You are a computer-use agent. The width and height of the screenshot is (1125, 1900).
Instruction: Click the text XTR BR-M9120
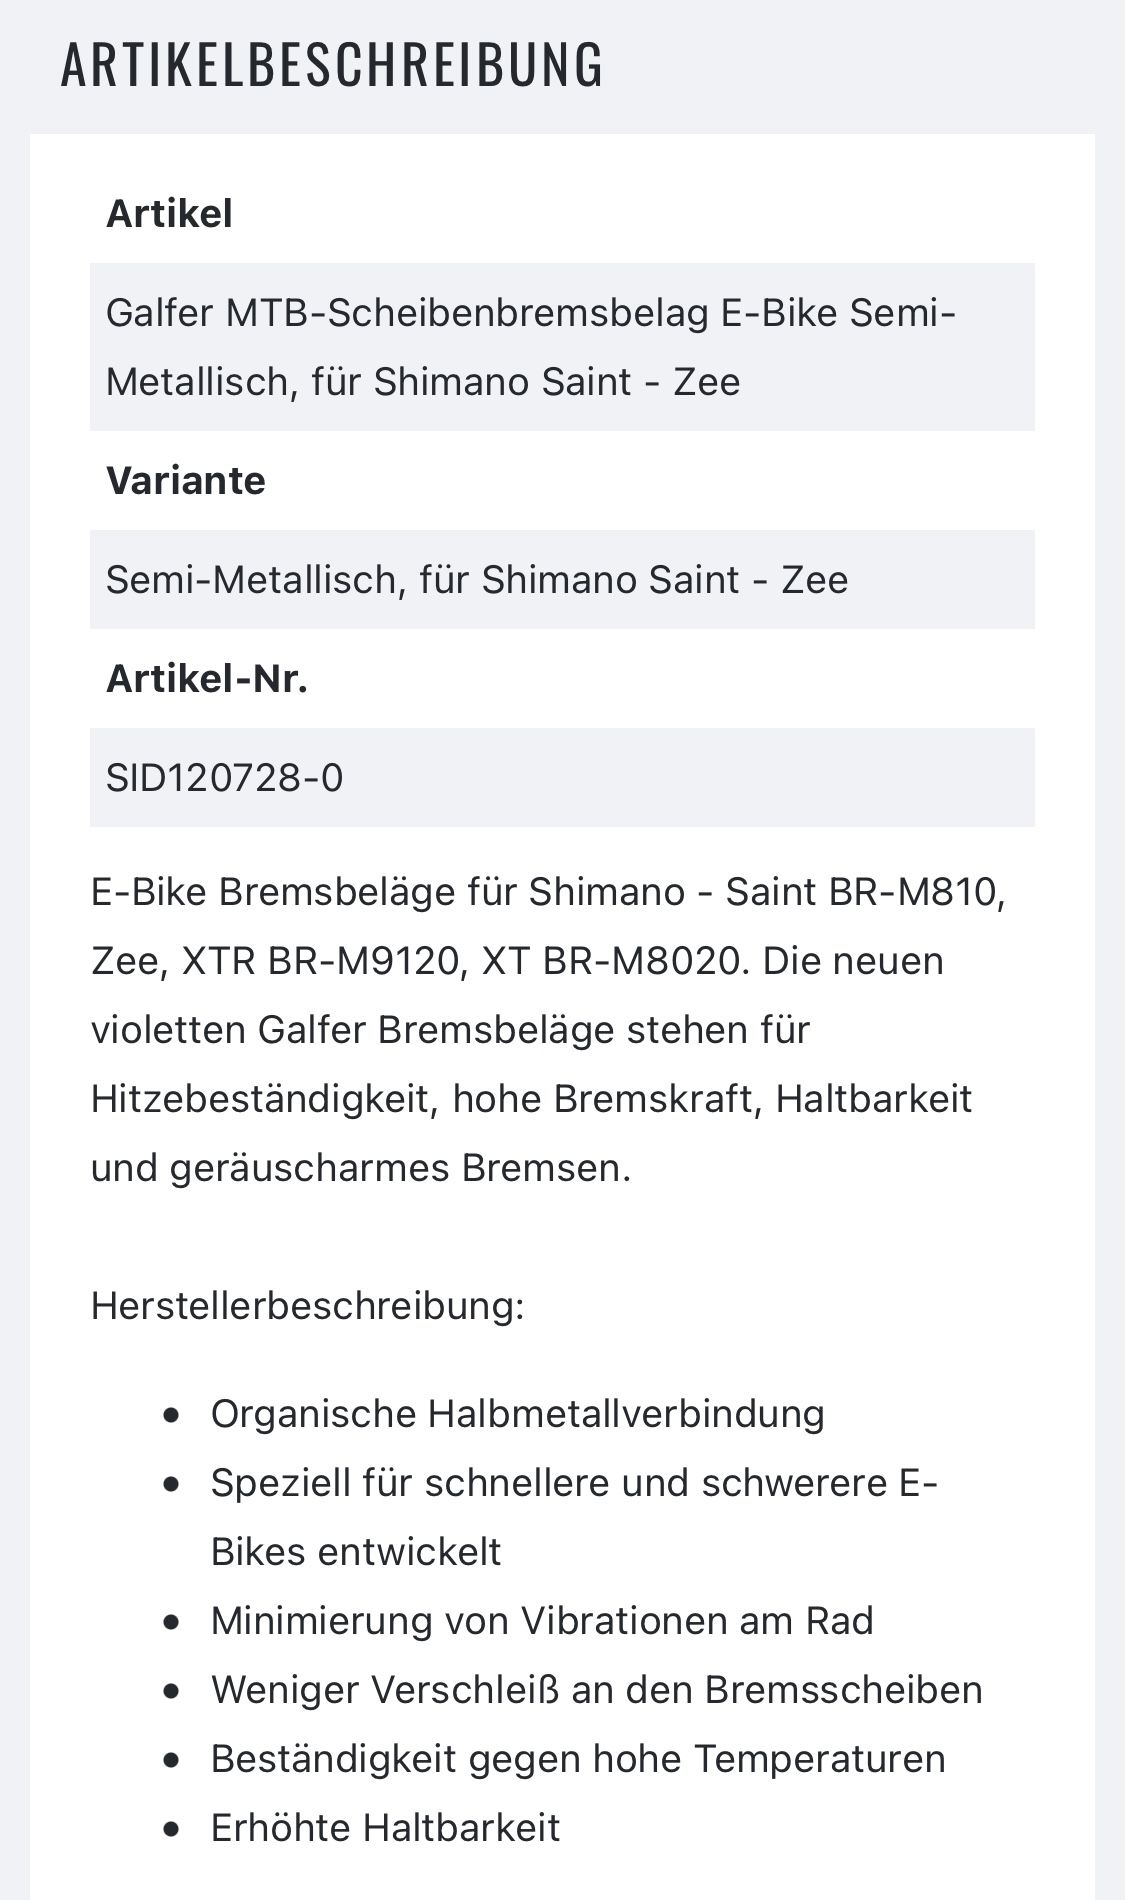click(x=321, y=961)
